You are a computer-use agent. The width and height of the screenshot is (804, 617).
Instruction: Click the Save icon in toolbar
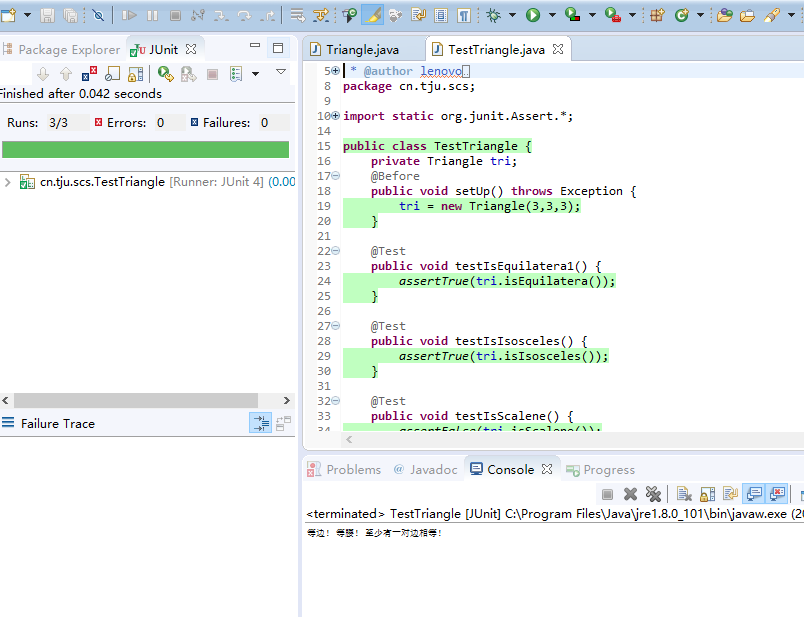(47, 15)
